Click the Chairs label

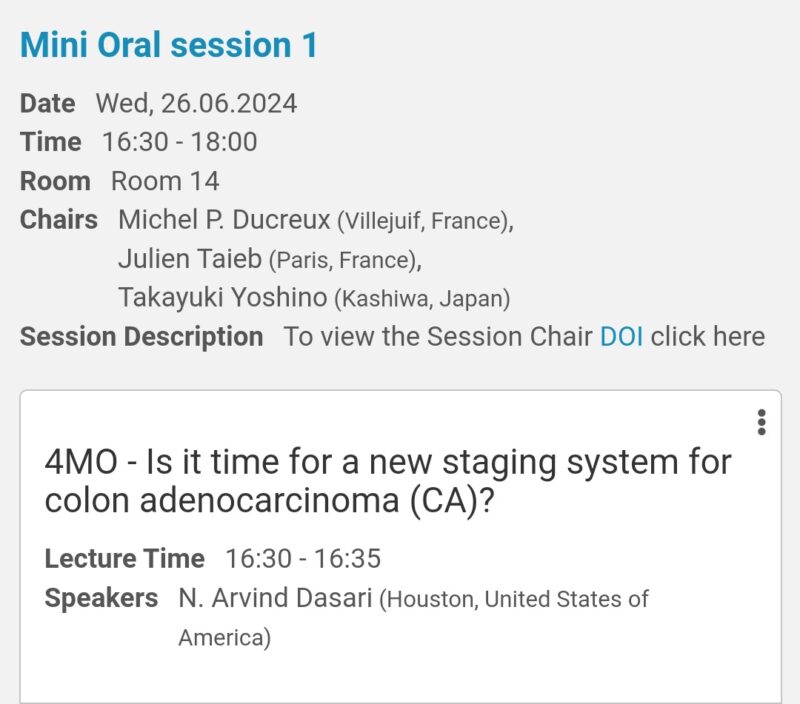point(59,220)
